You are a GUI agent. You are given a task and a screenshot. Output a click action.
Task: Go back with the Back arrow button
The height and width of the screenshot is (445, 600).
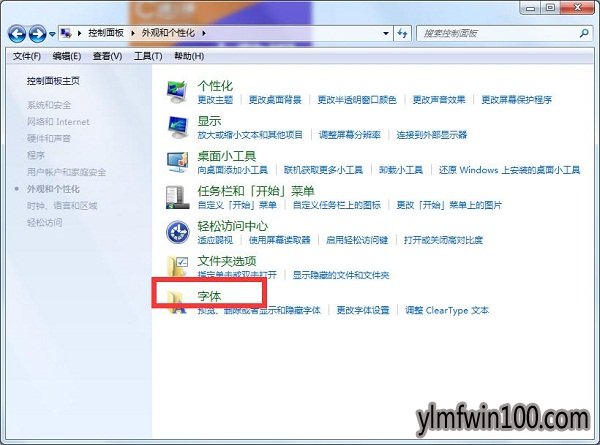point(17,34)
